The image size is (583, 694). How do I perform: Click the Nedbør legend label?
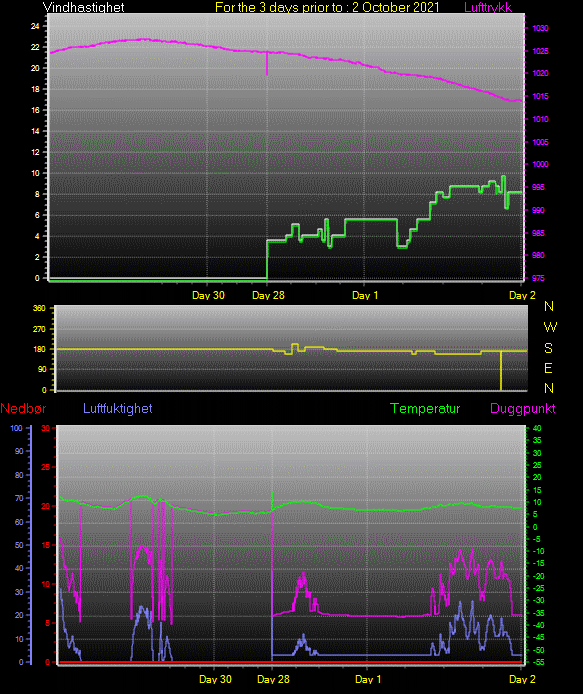pos(23,408)
